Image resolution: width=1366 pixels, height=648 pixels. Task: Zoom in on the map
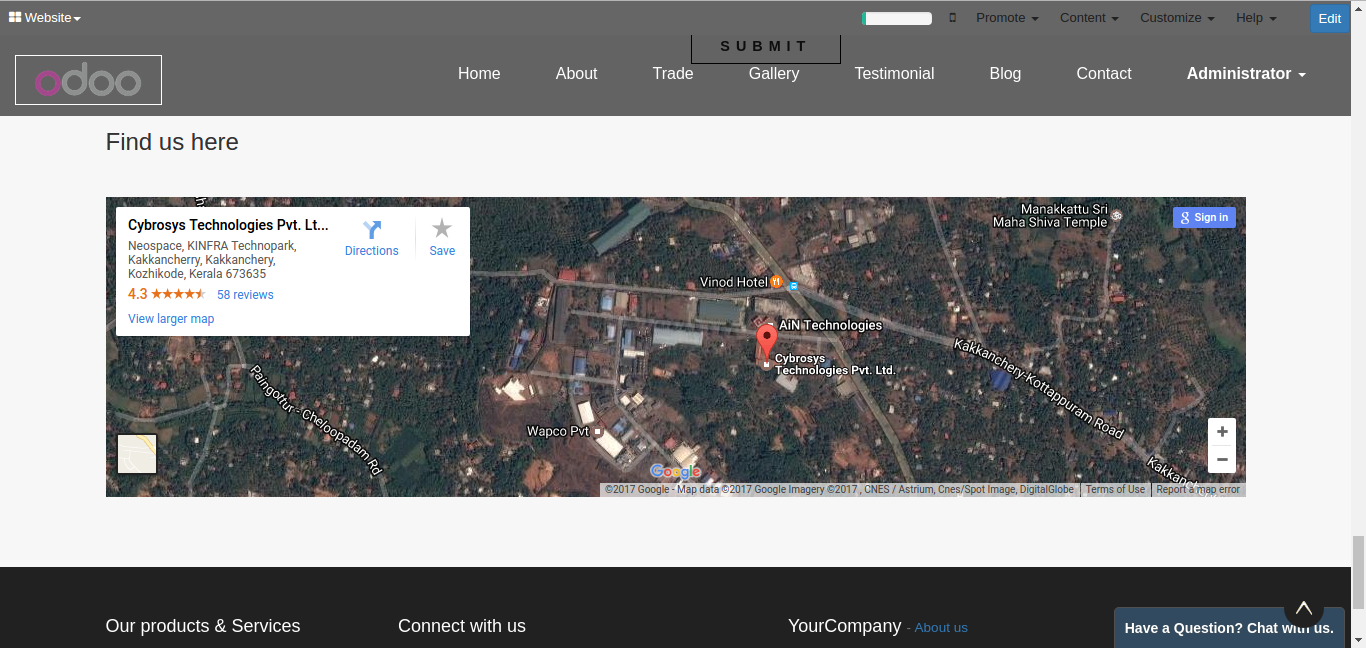tap(1221, 432)
